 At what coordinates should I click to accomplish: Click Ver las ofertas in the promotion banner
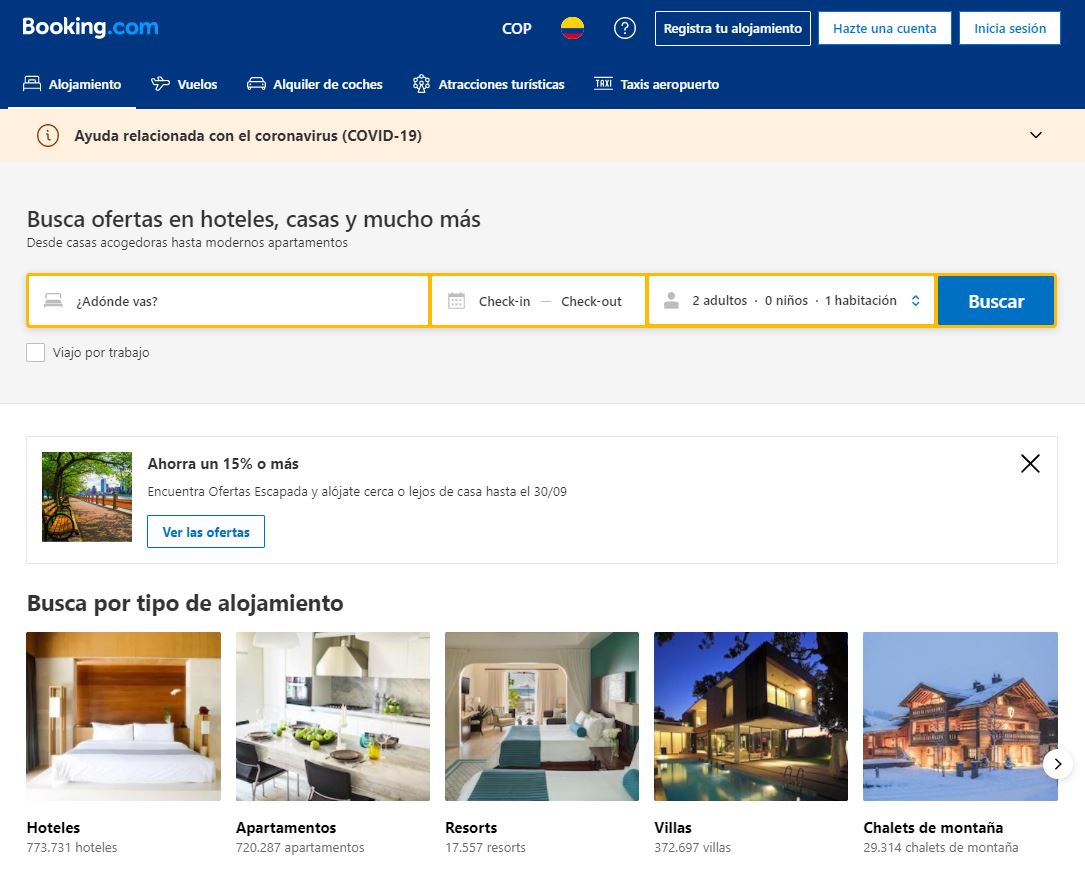205,531
